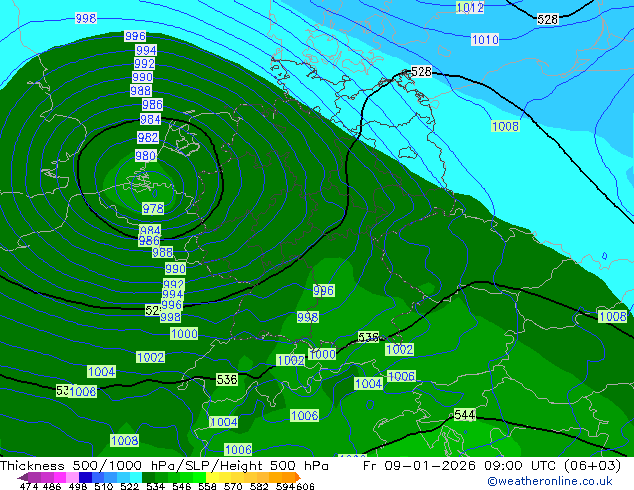Pick the bright lime green legend swatch

[199, 477]
